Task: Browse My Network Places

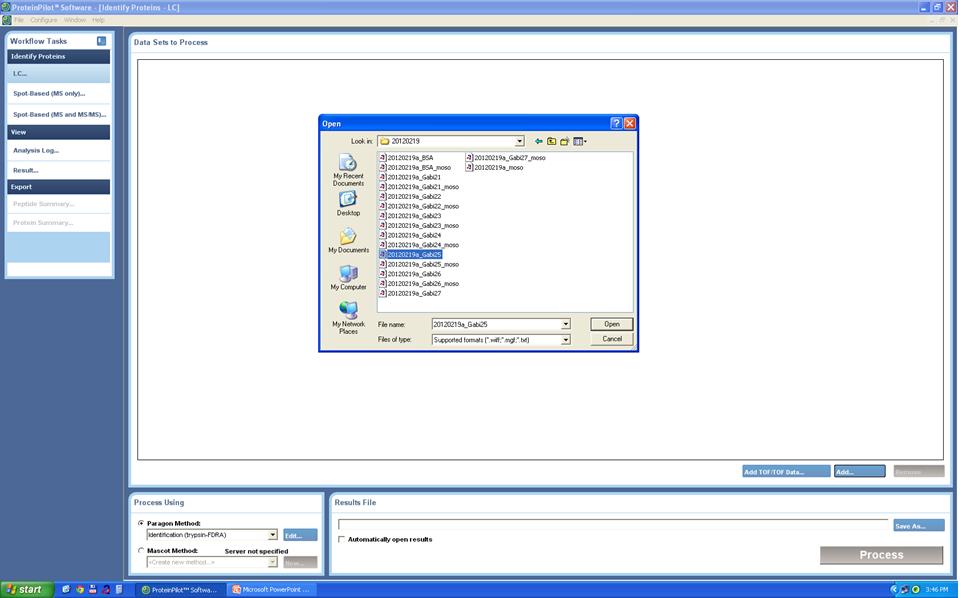Action: [348, 318]
